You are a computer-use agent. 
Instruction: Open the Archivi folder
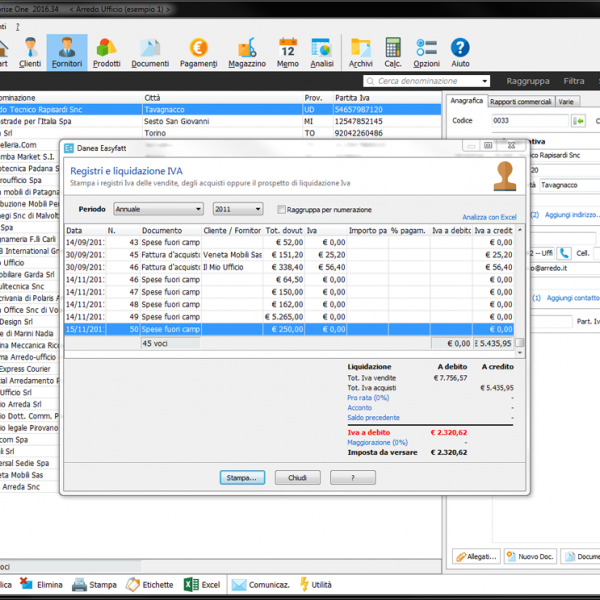pyautogui.click(x=360, y=52)
